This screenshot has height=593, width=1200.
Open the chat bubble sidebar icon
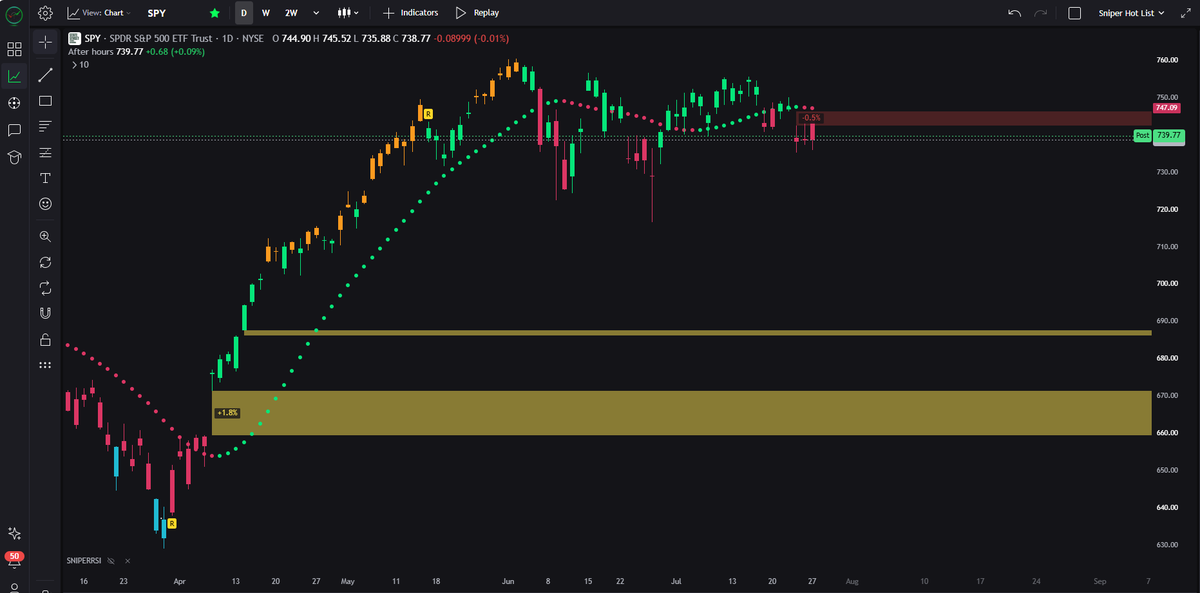[15, 130]
